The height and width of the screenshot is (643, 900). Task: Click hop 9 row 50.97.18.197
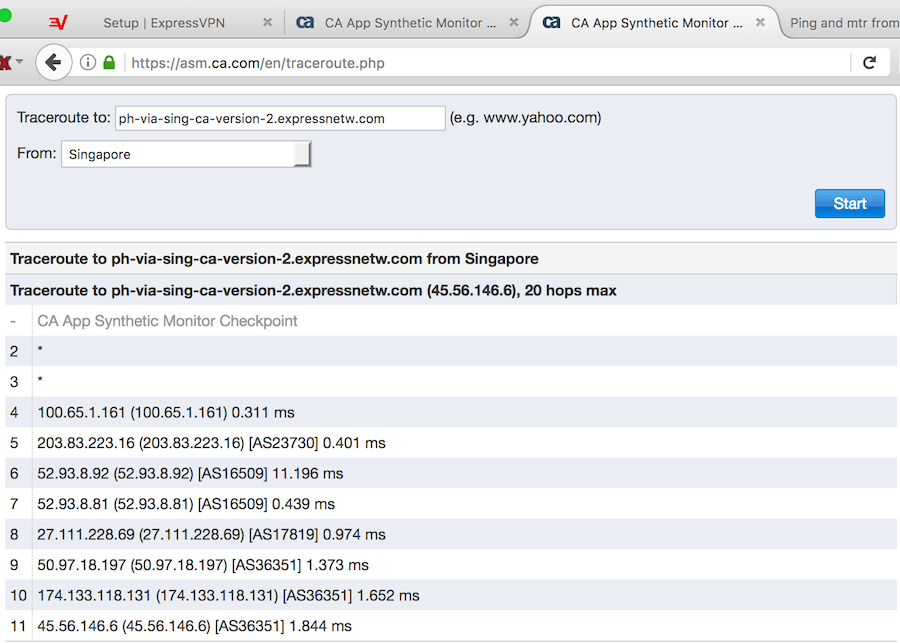[451, 564]
